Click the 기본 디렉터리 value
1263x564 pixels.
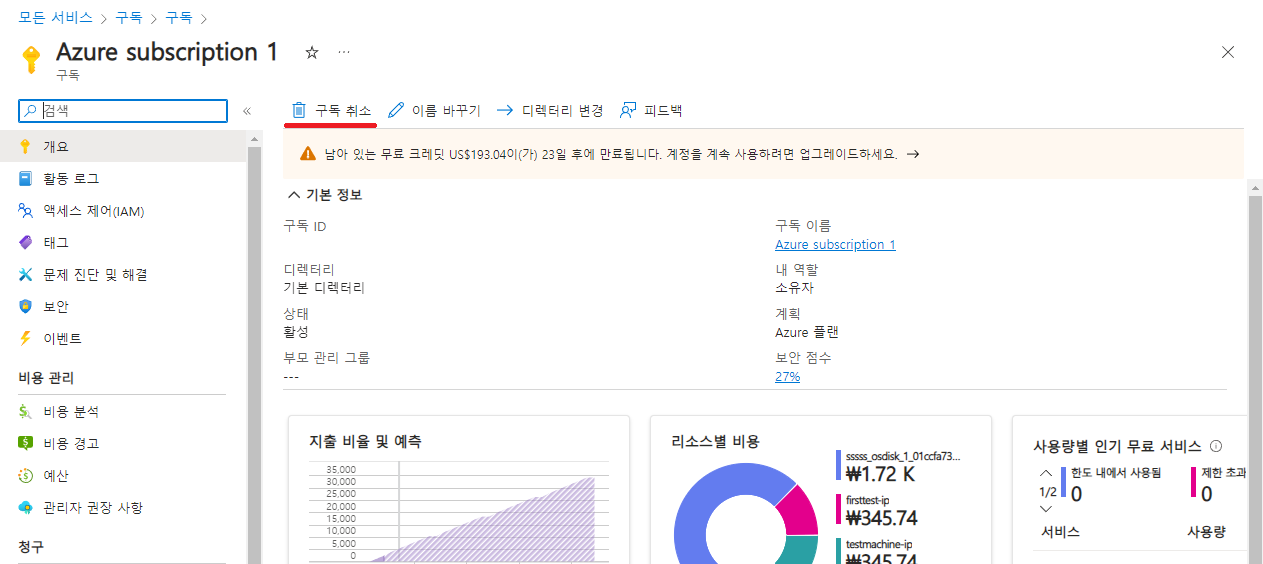(x=324, y=288)
